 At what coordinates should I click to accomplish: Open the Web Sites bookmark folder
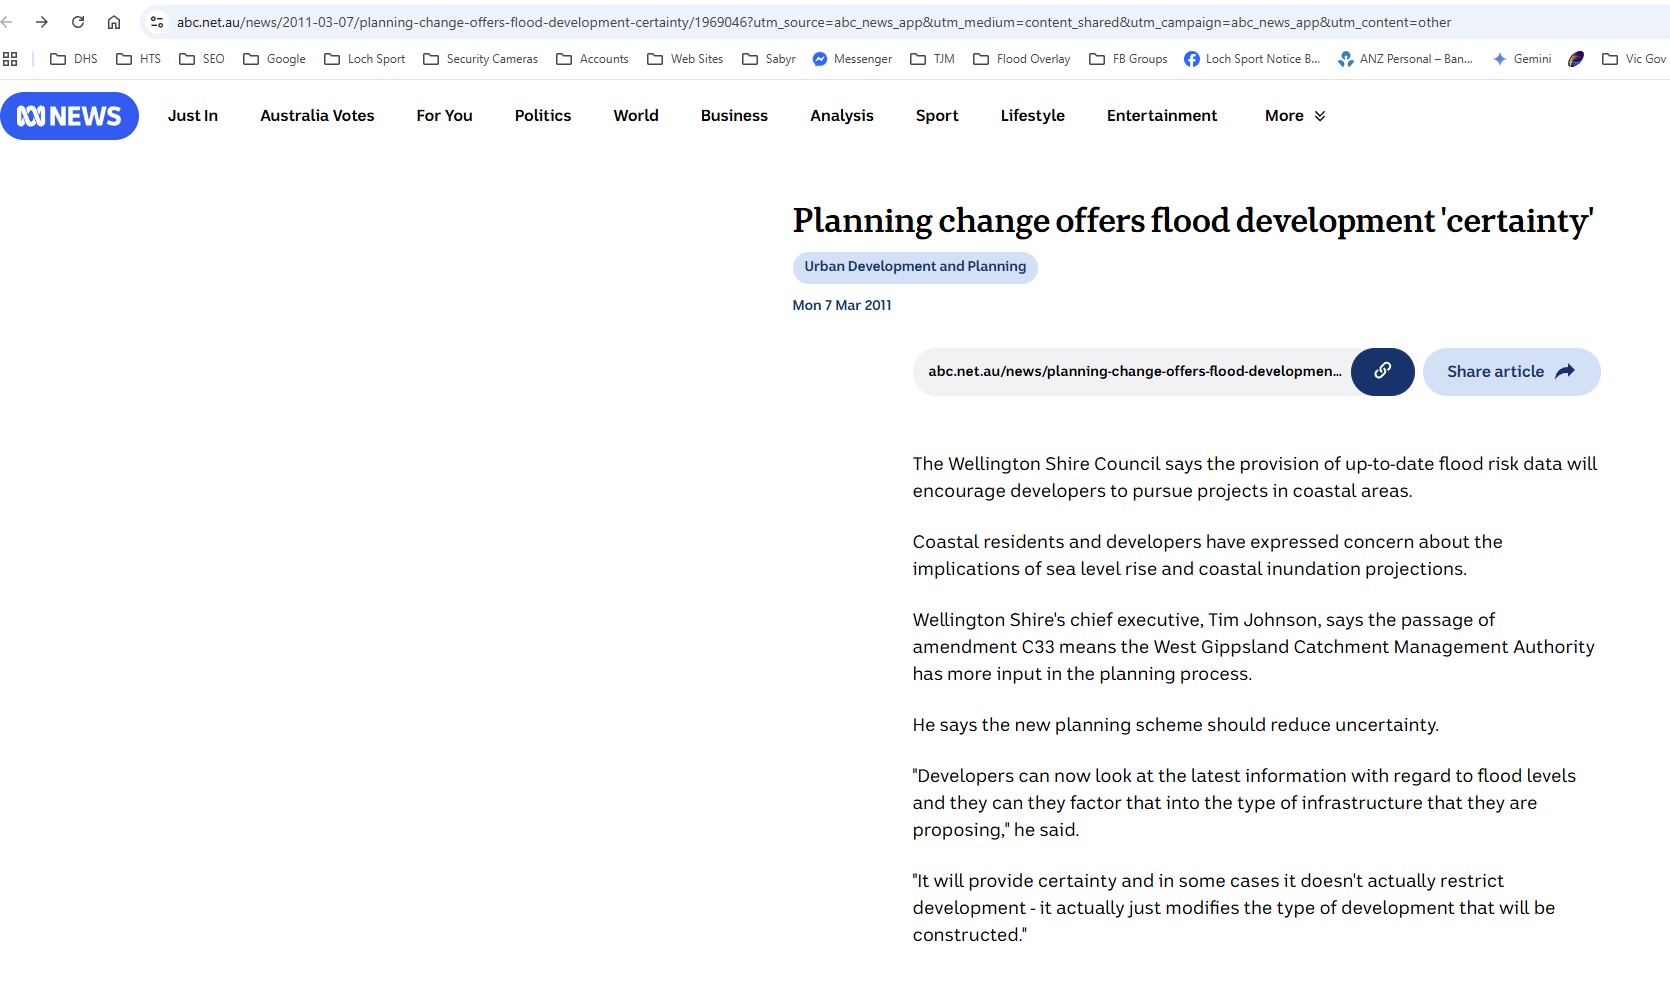pyautogui.click(x=685, y=59)
